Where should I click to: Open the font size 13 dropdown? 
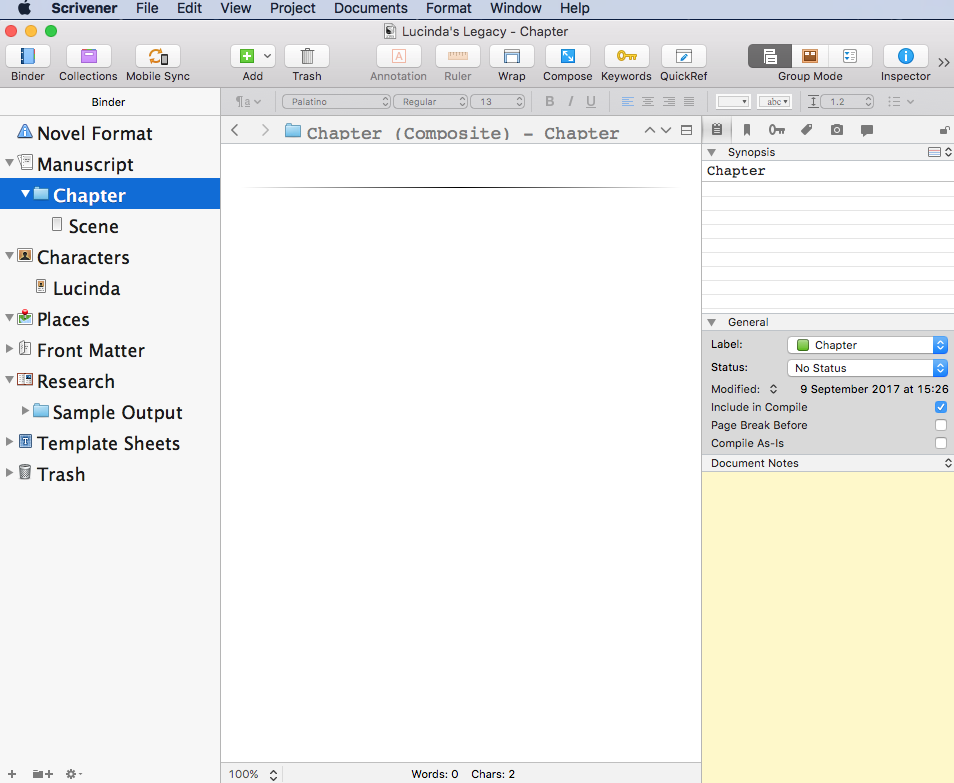[x=498, y=102]
